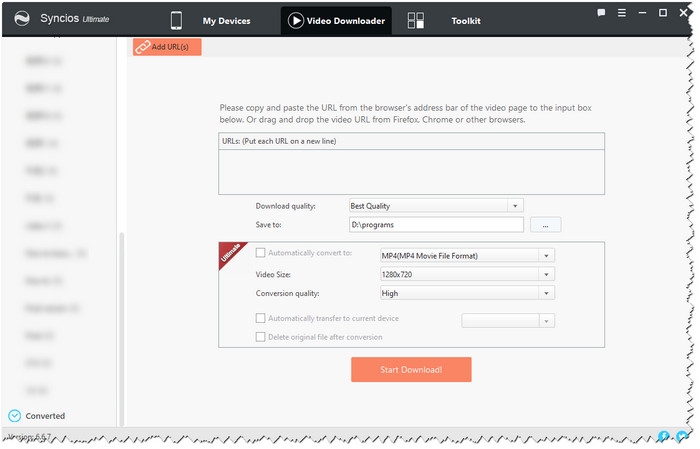700x449 pixels.
Task: Open the feedback chat bubble icon
Action: pos(601,13)
